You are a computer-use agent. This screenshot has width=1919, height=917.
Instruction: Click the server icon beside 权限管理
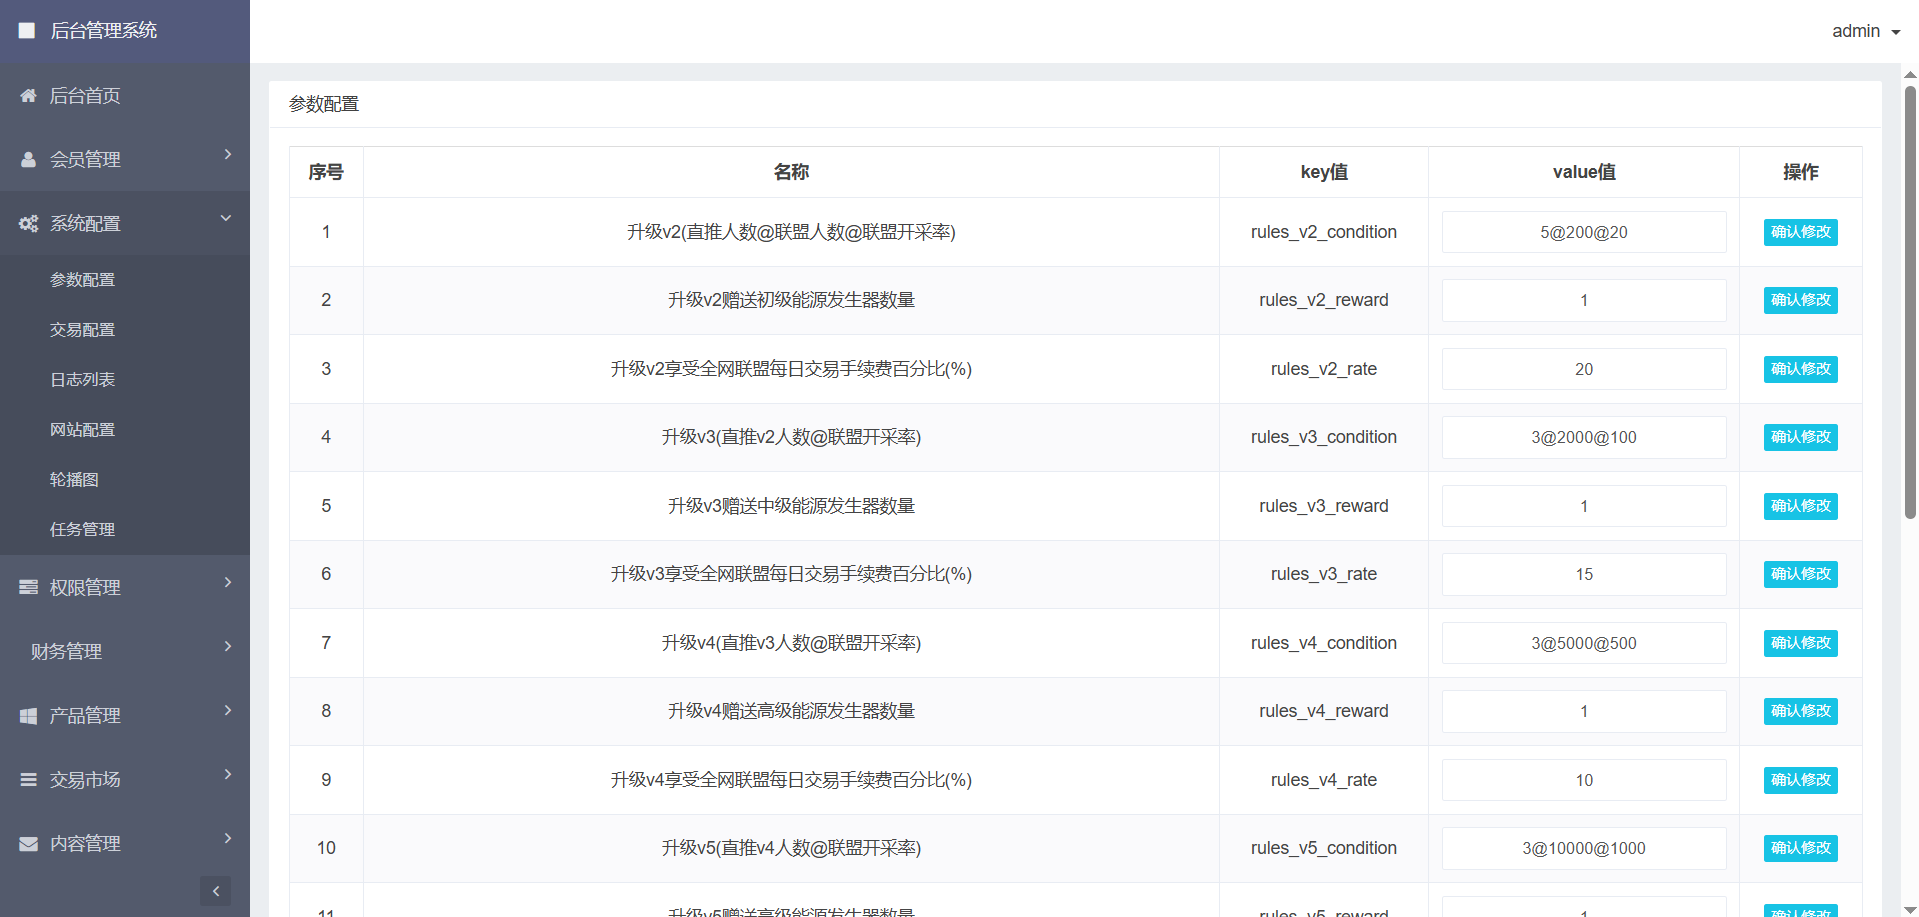click(28, 588)
